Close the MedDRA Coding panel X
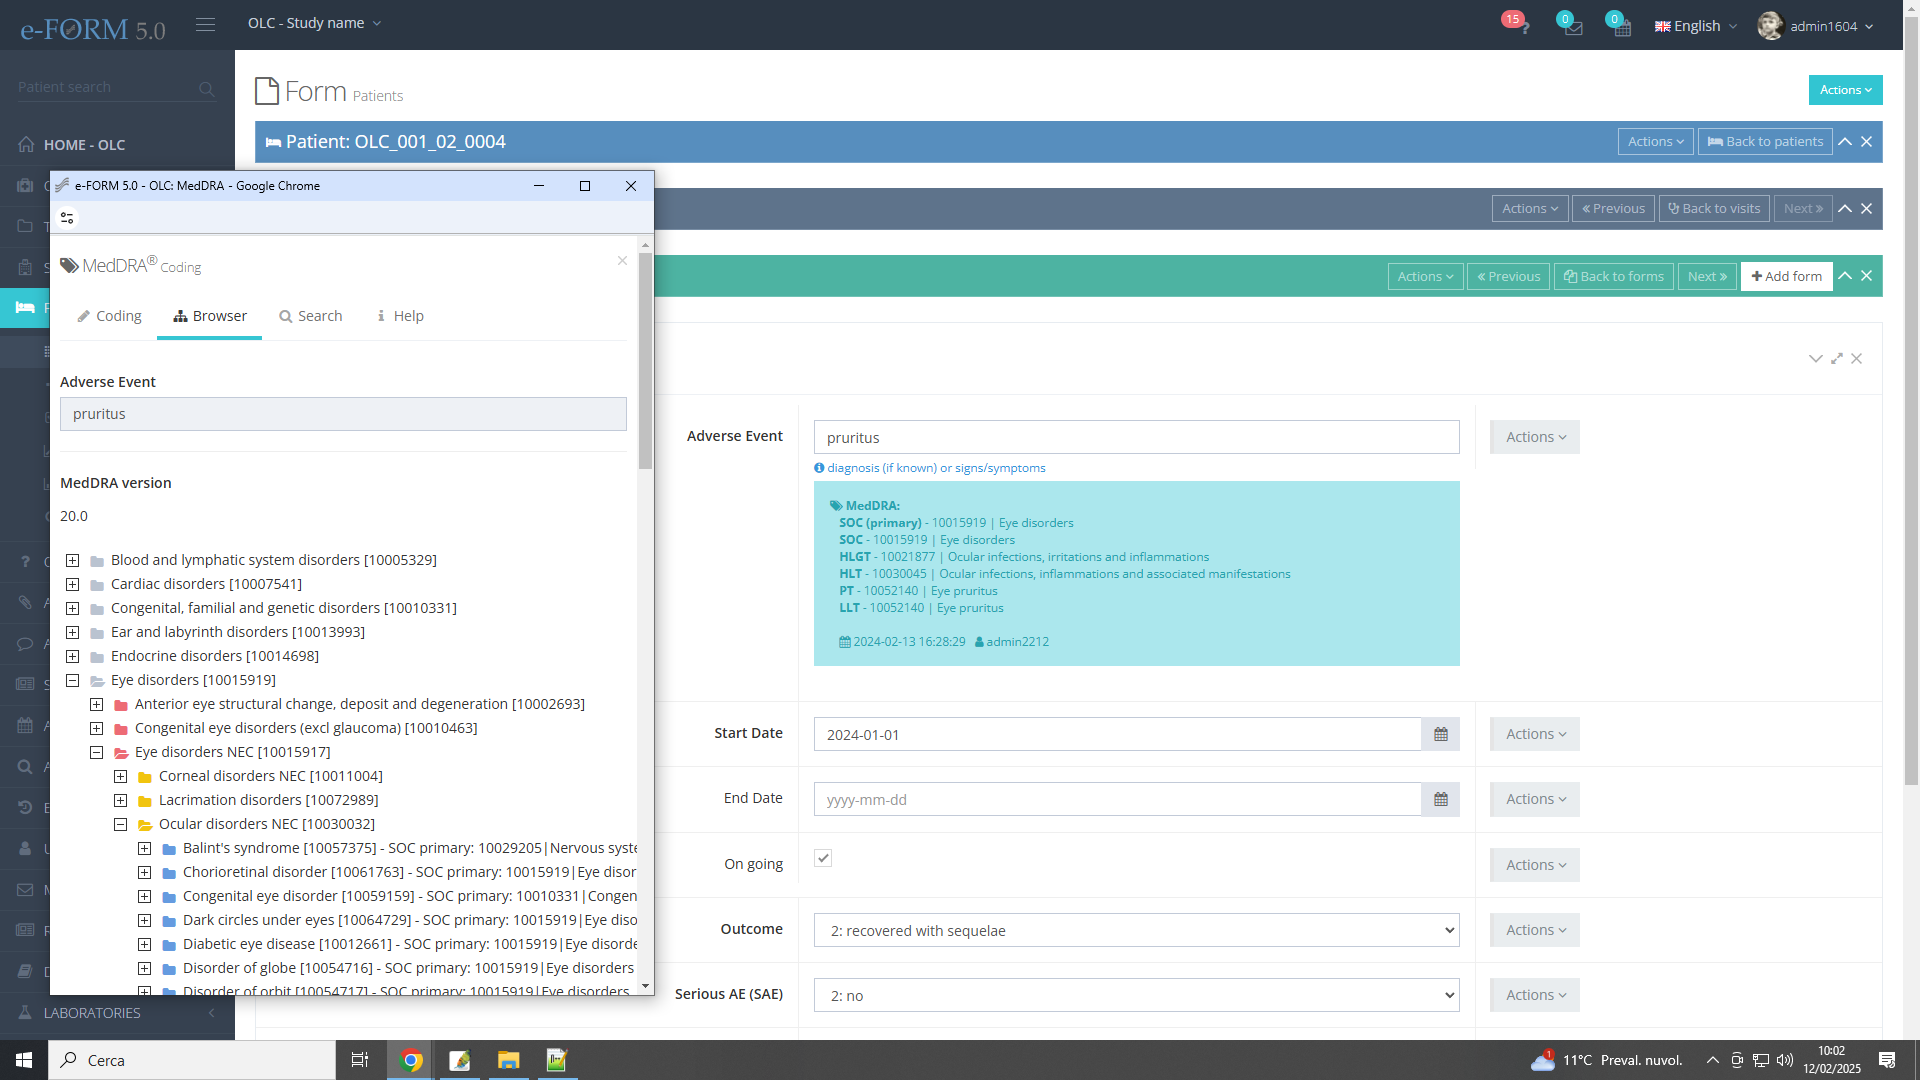Viewport: 1920px width, 1080px height. click(622, 261)
